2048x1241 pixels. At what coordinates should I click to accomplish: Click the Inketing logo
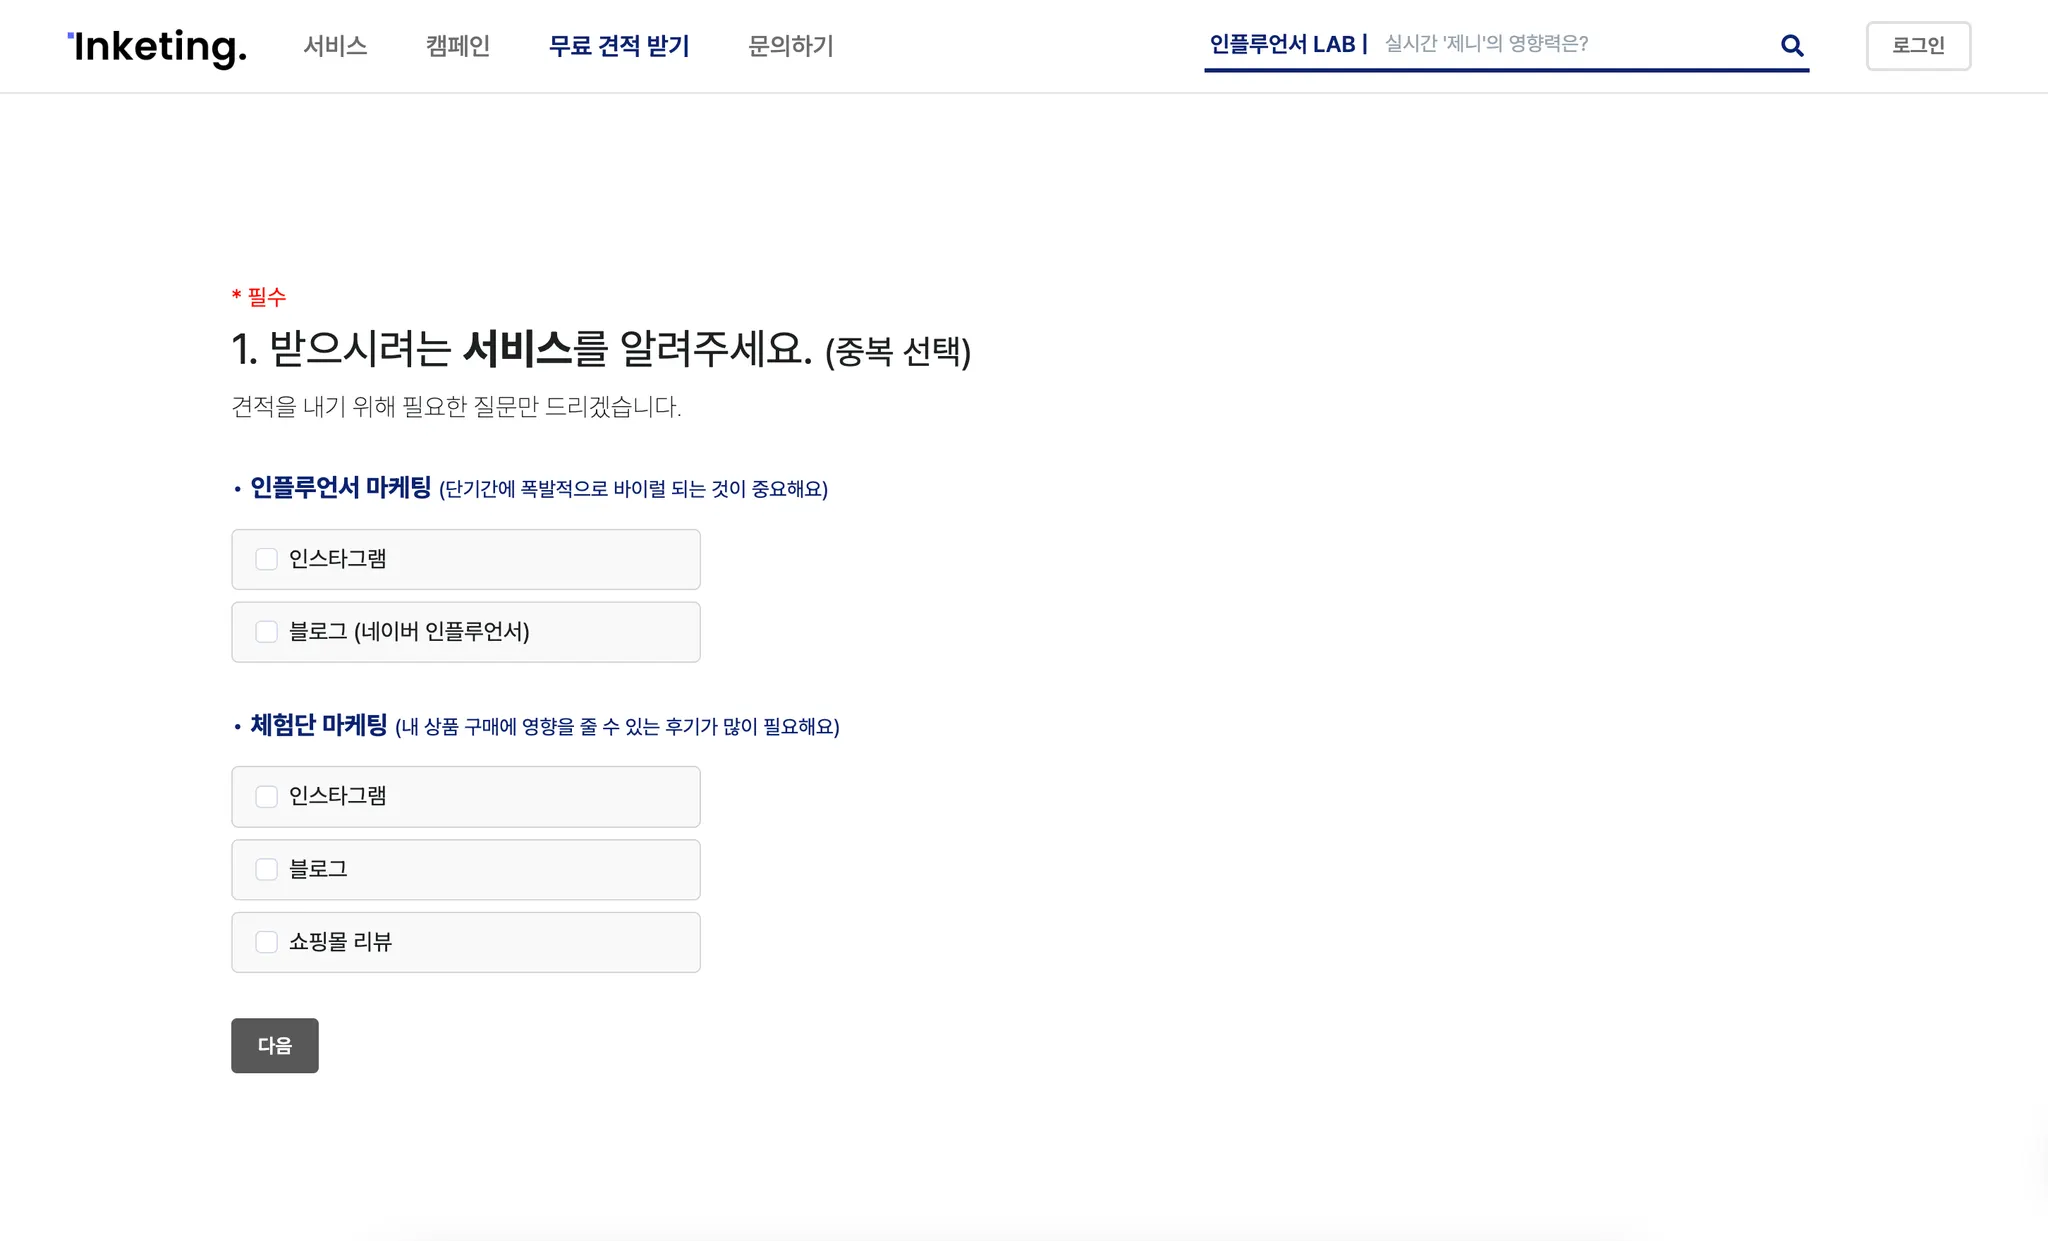point(157,46)
